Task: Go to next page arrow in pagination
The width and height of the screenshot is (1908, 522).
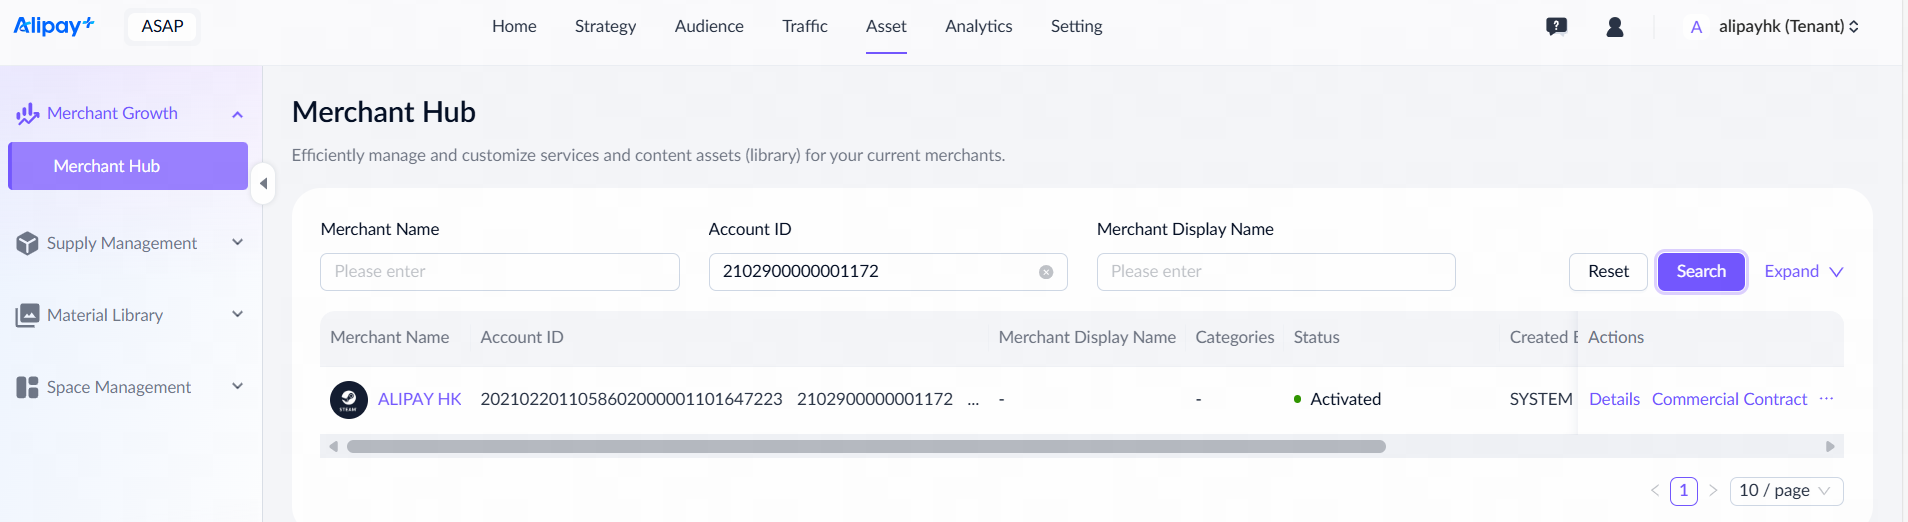Action: click(x=1713, y=491)
